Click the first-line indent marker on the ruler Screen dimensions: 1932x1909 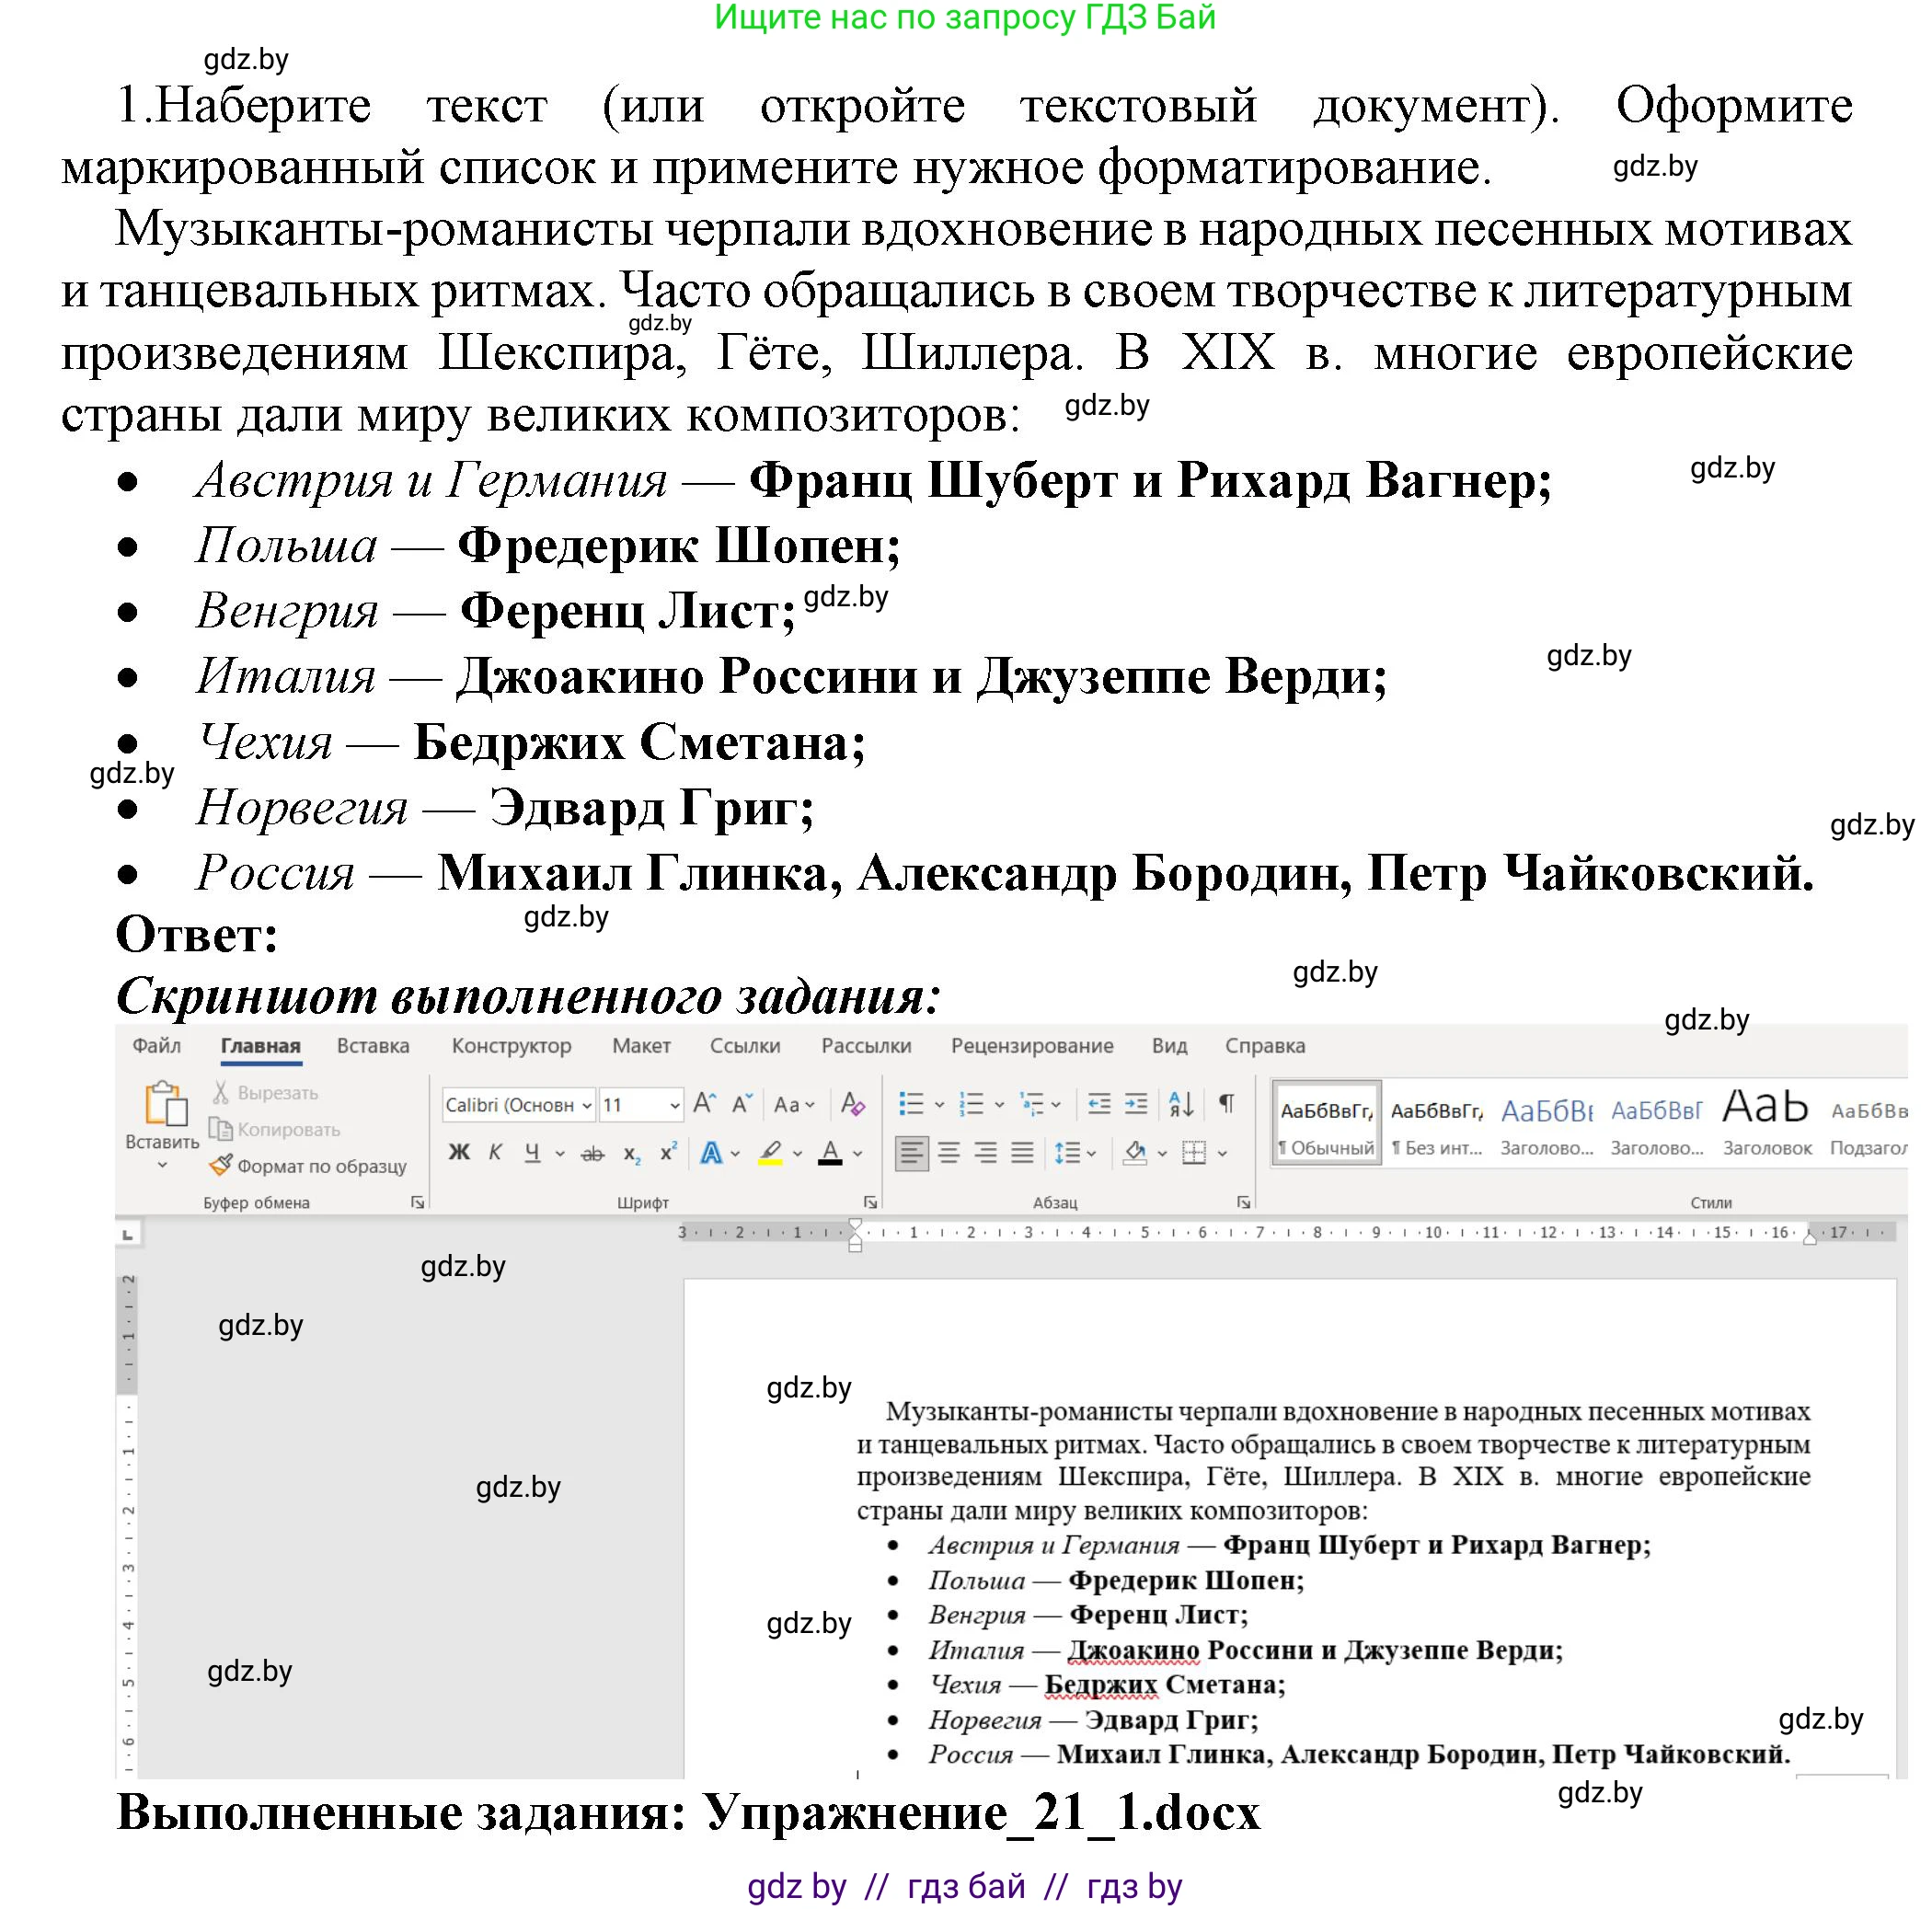[855, 1225]
